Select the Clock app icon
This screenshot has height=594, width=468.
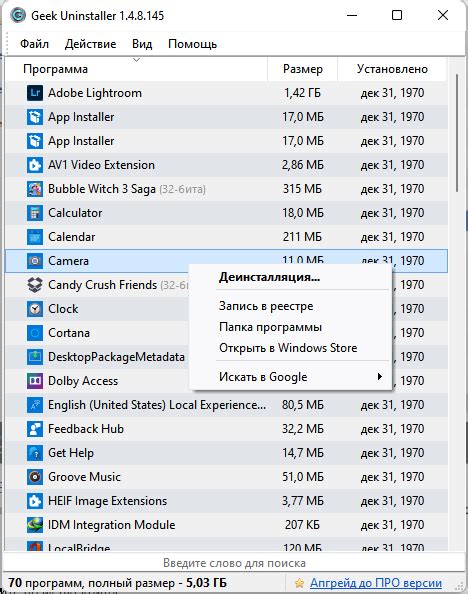click(x=35, y=309)
